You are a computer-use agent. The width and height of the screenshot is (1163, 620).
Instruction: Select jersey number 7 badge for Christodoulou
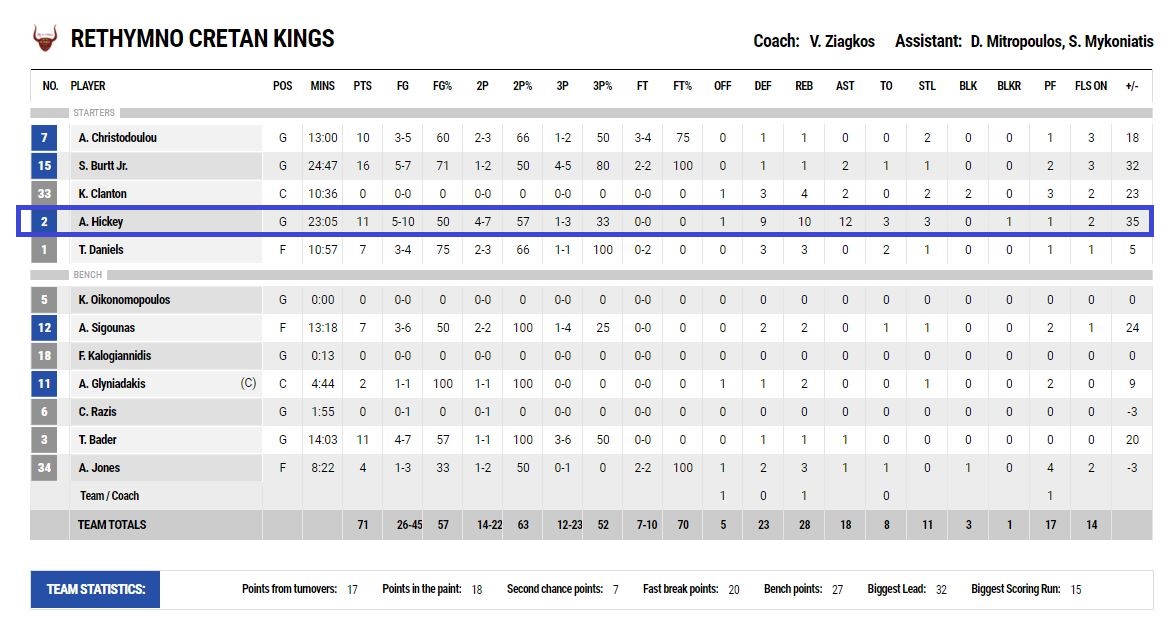click(45, 137)
